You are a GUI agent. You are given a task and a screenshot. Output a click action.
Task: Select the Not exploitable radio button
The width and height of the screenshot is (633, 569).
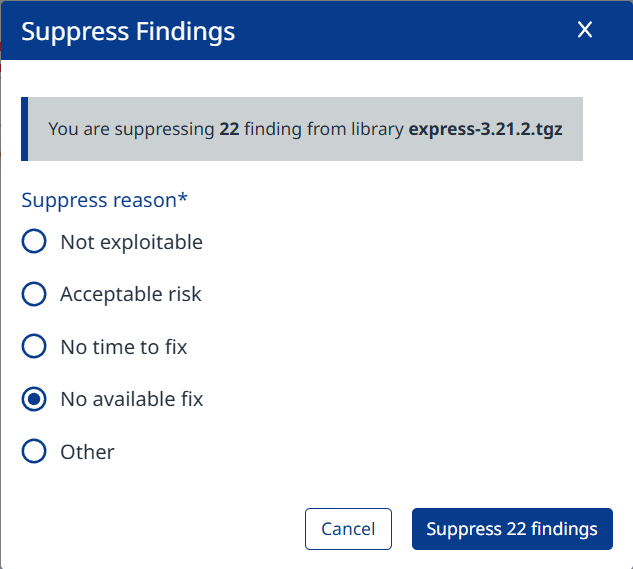coord(34,242)
